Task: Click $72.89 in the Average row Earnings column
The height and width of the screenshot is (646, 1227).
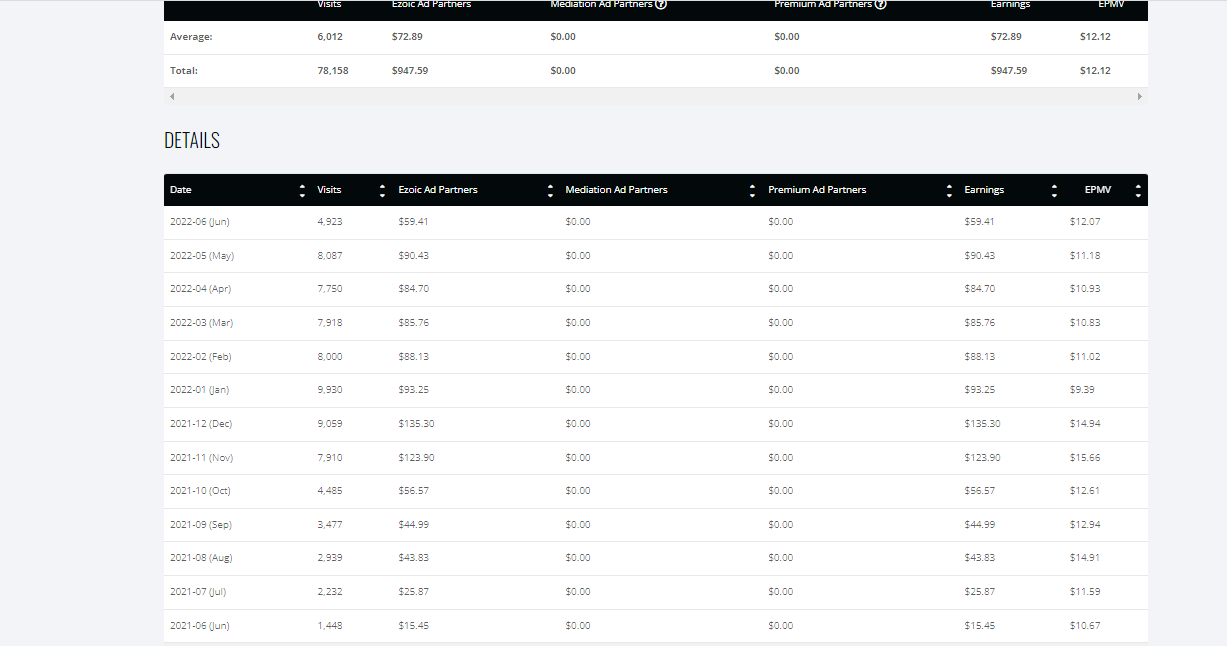Action: pyautogui.click(x=1006, y=37)
